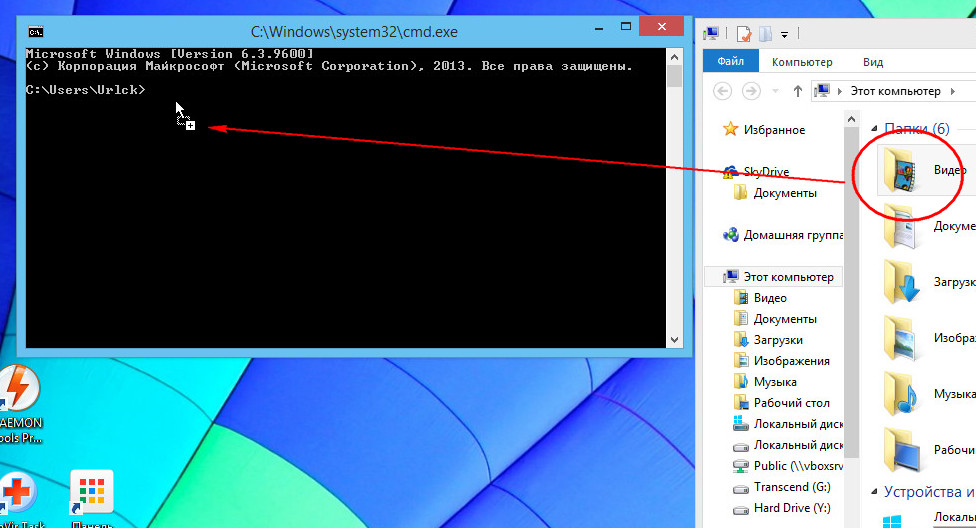
Task: Click the Избранное star icon
Action: [730, 129]
